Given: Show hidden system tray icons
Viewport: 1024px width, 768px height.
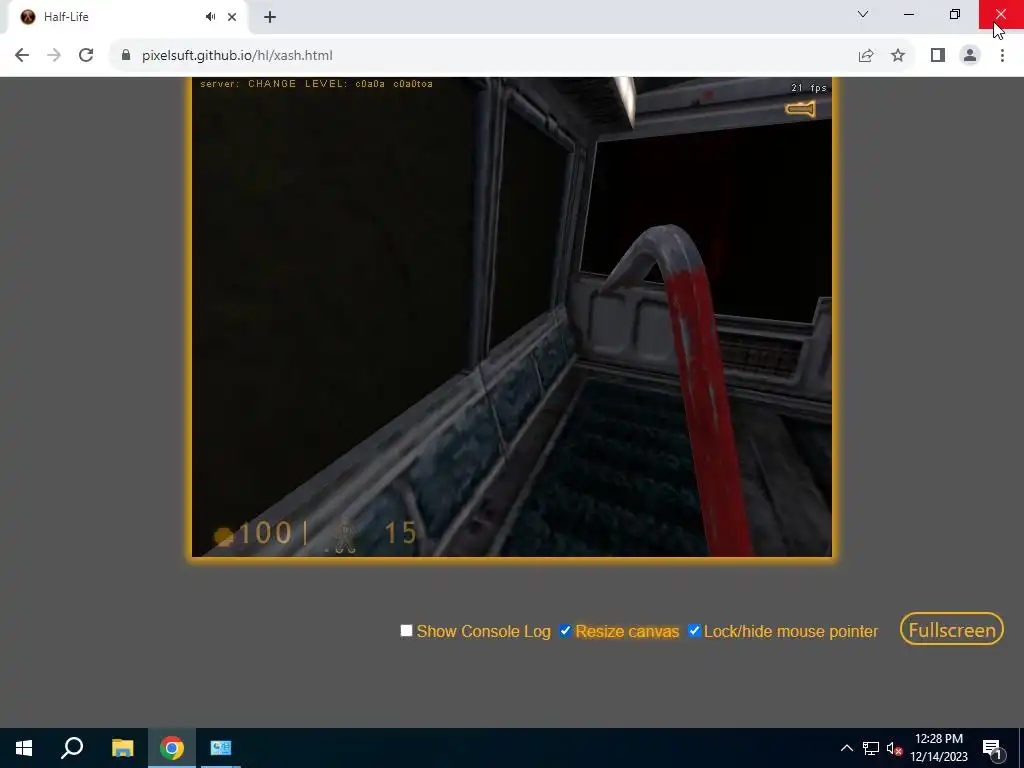Looking at the screenshot, I should point(846,748).
